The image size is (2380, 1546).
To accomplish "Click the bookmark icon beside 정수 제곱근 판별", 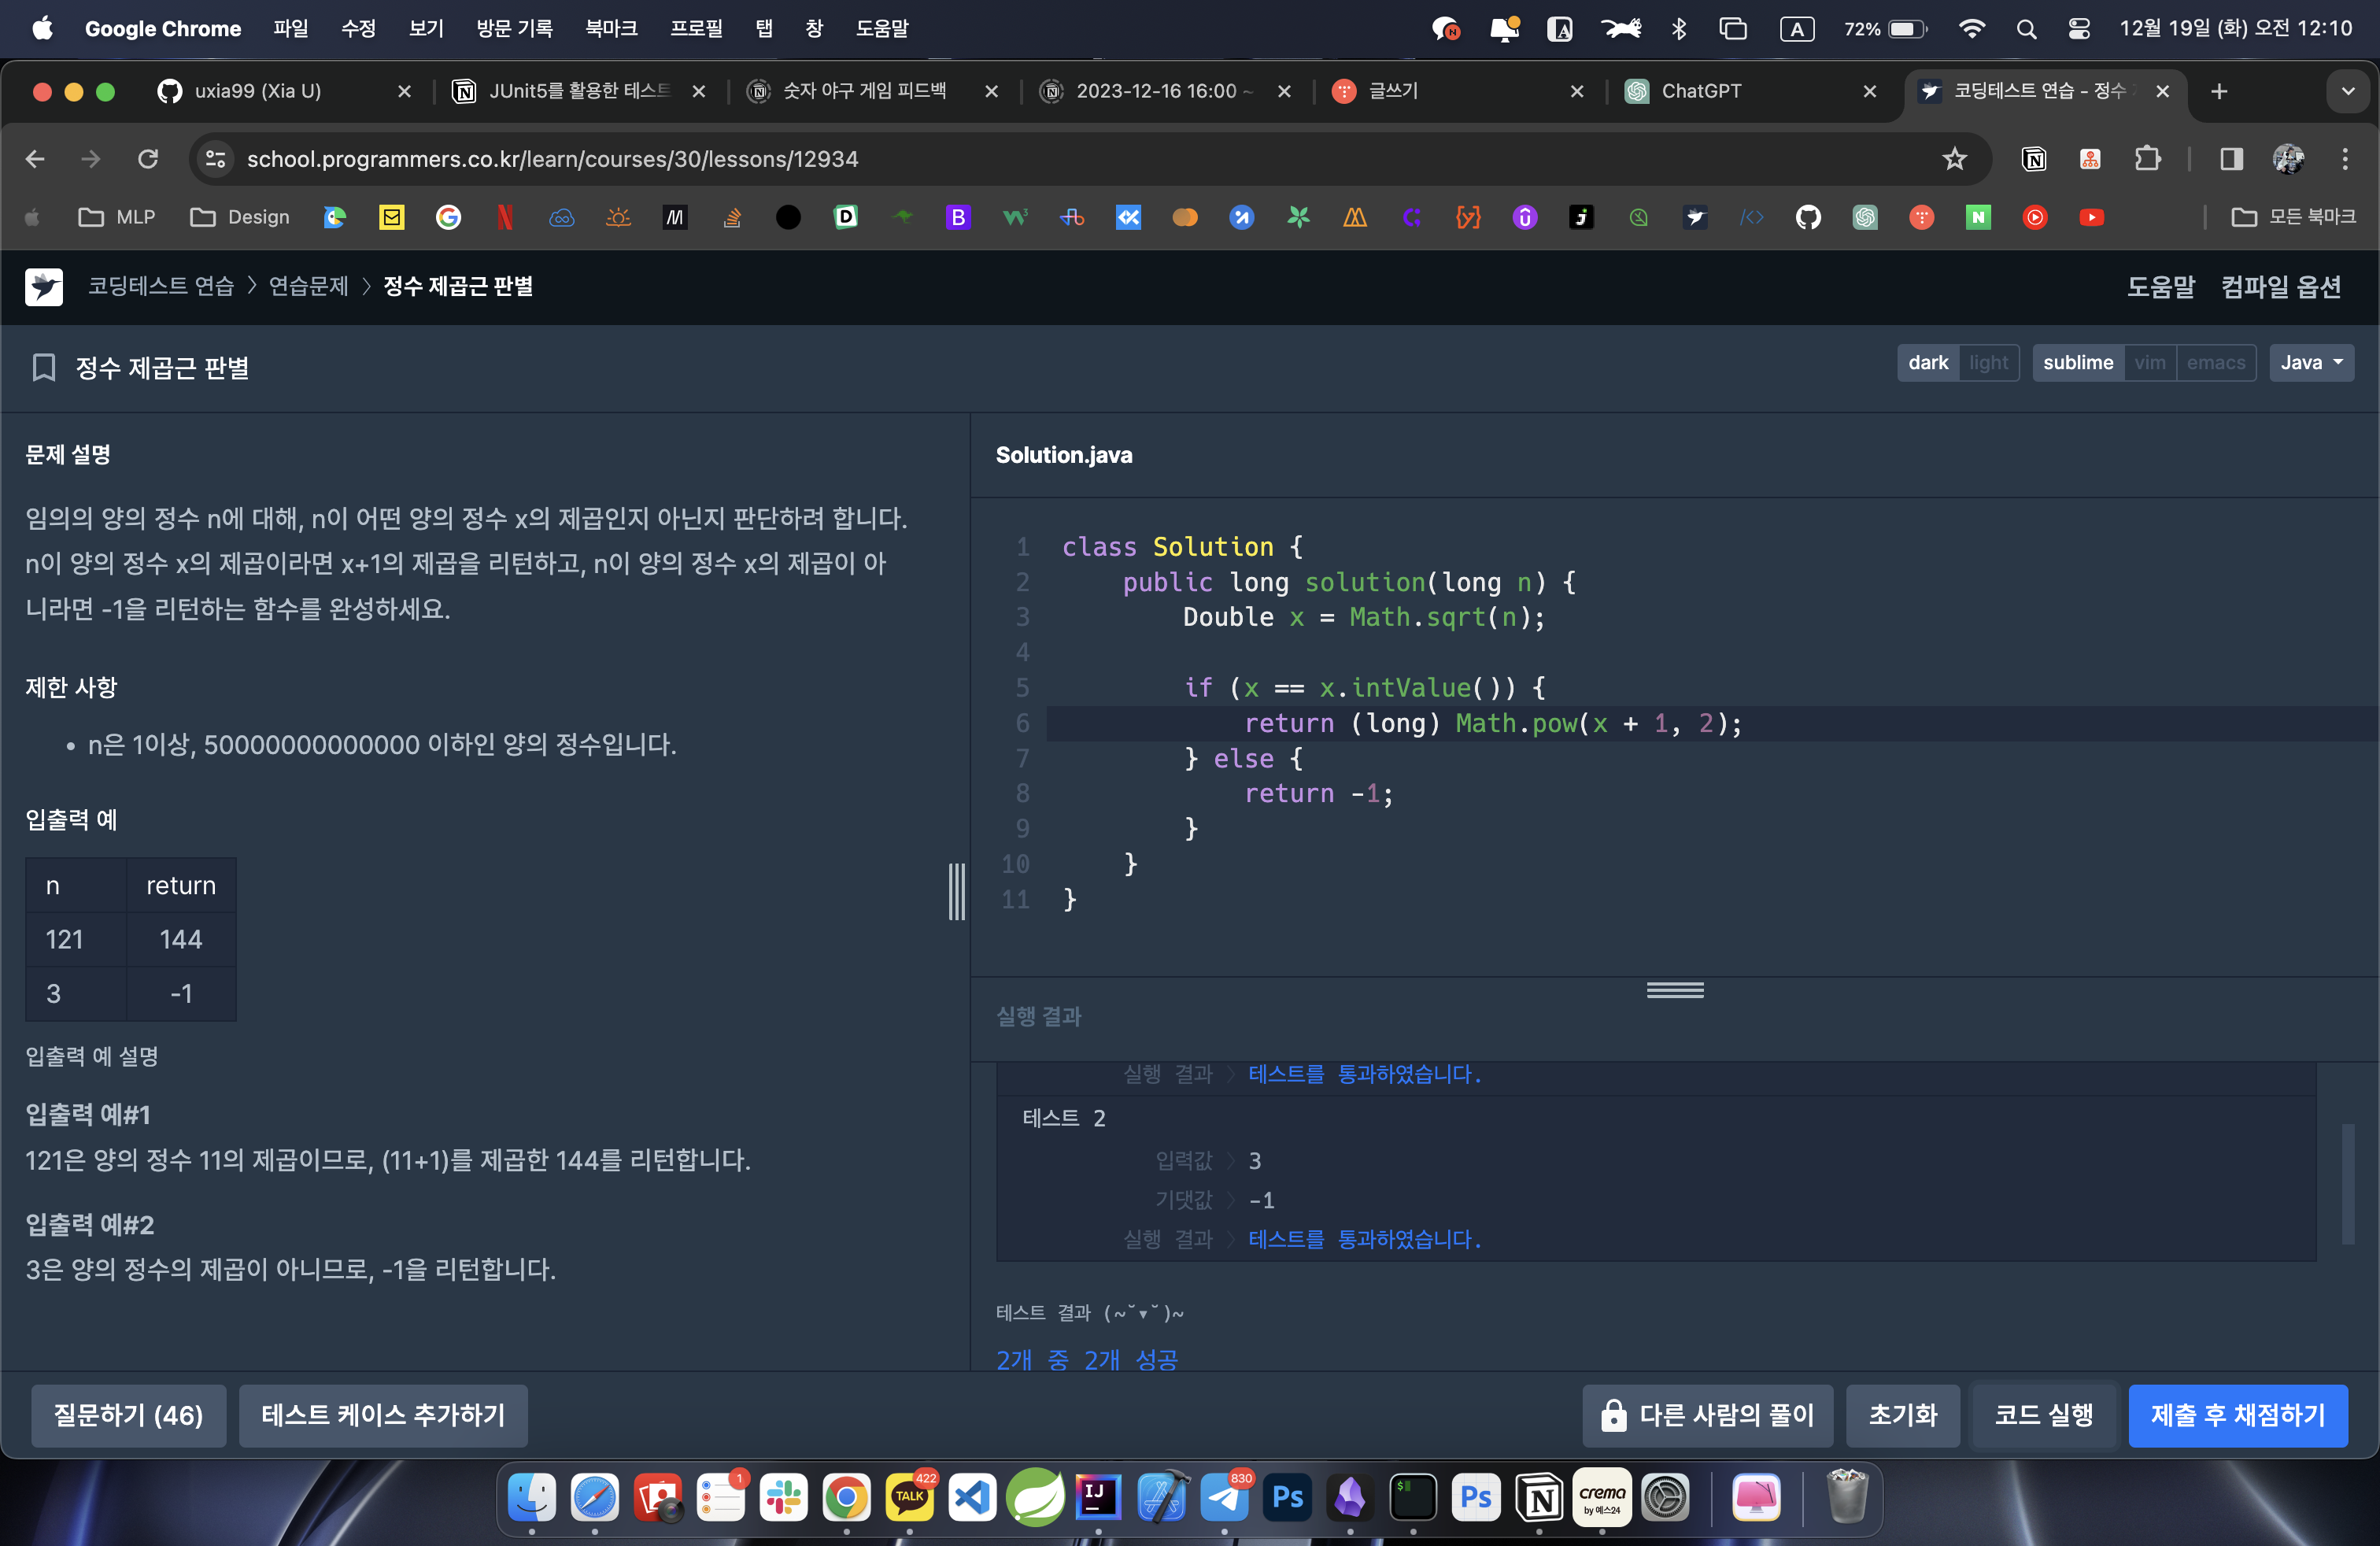I will coord(43,367).
